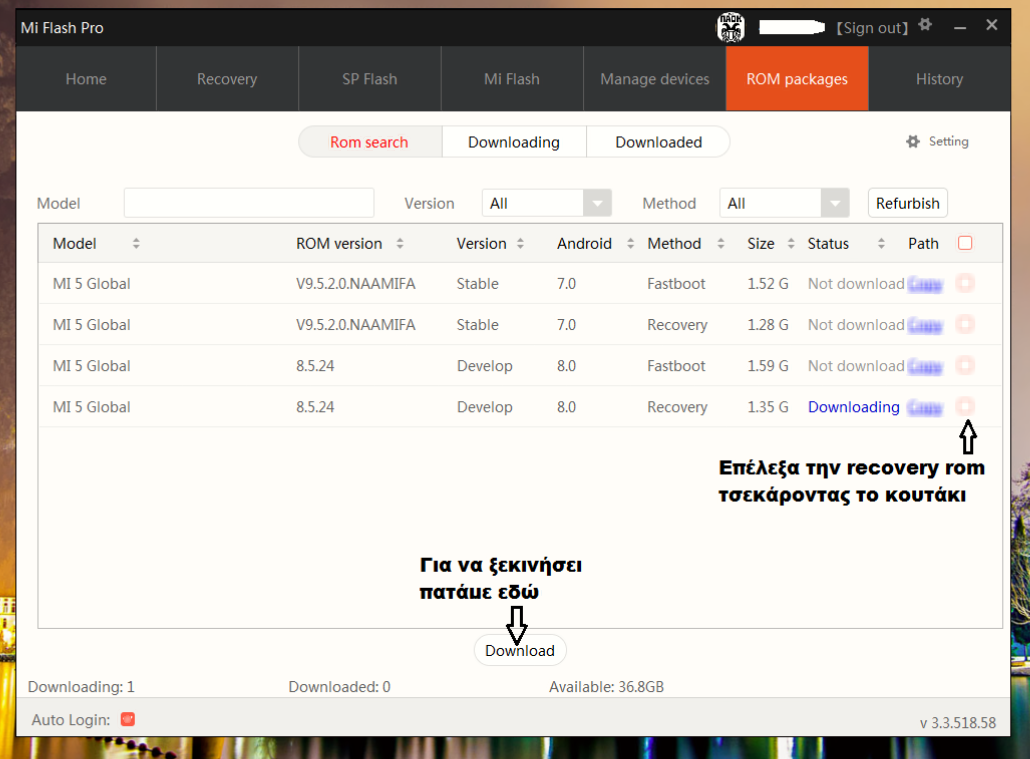
Task: Sort by Status column arrows
Action: (881, 243)
